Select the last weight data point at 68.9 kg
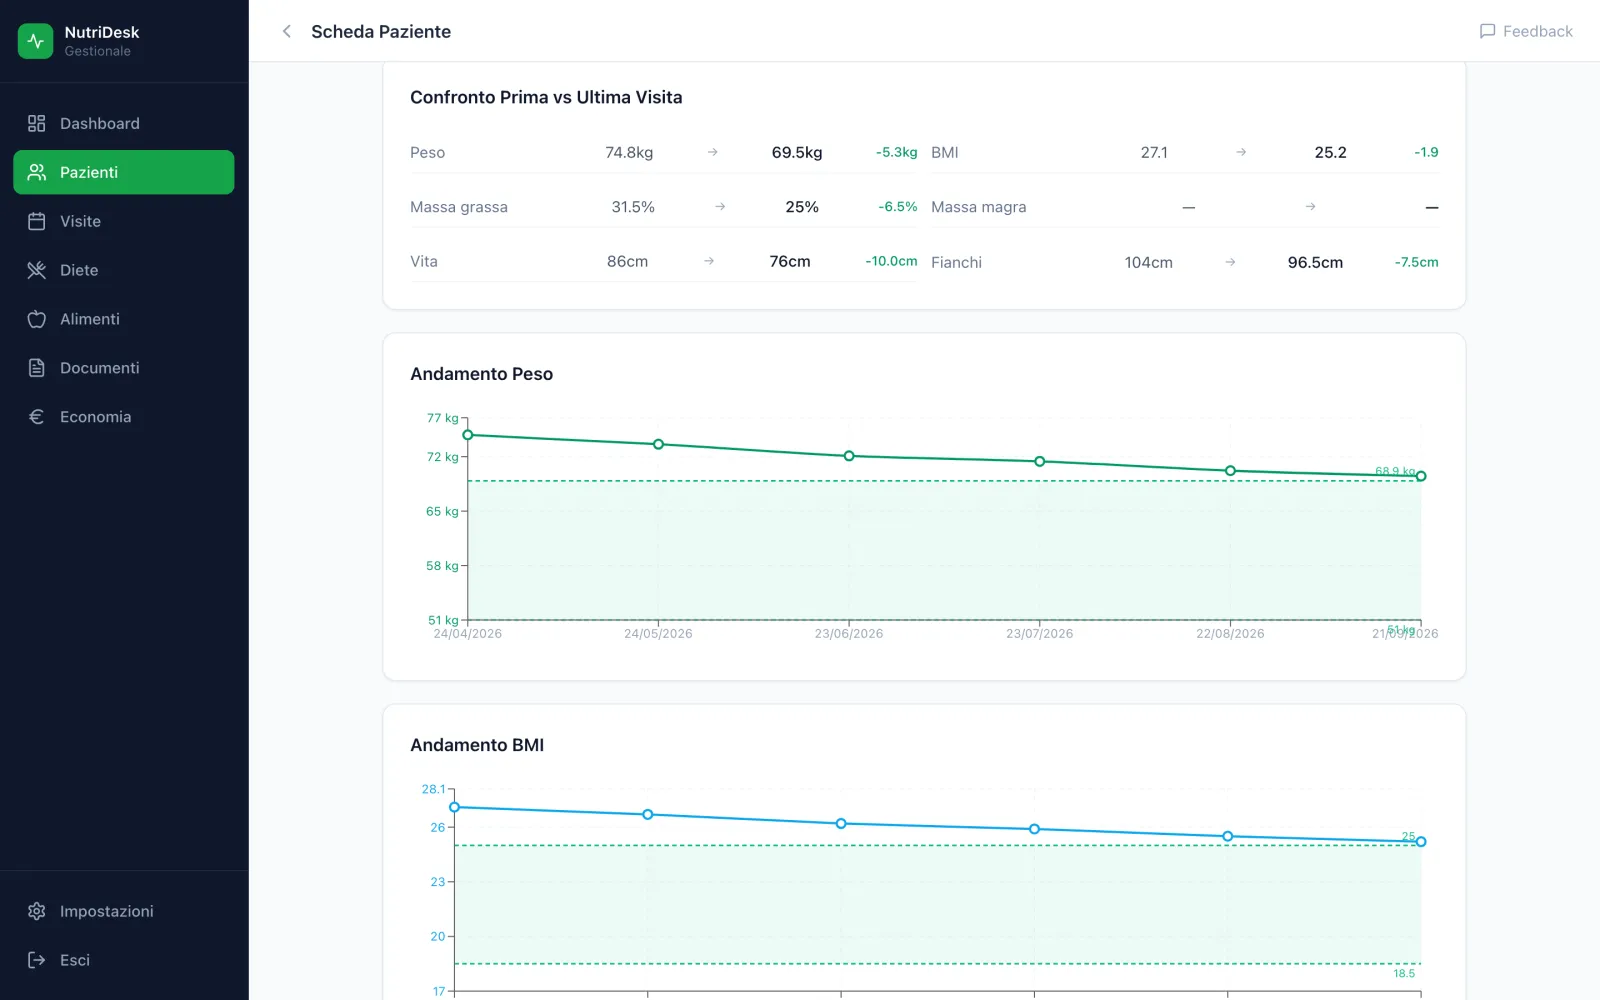Screen dimensions: 1600x1000 (1421, 476)
